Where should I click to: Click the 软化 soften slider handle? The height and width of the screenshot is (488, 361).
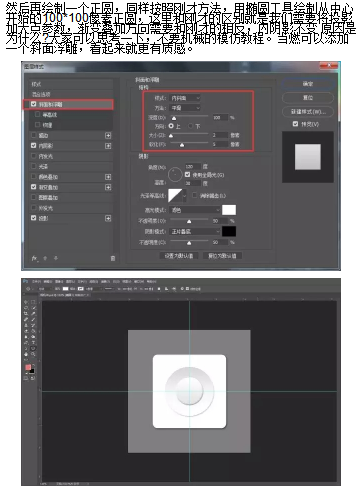182,145
